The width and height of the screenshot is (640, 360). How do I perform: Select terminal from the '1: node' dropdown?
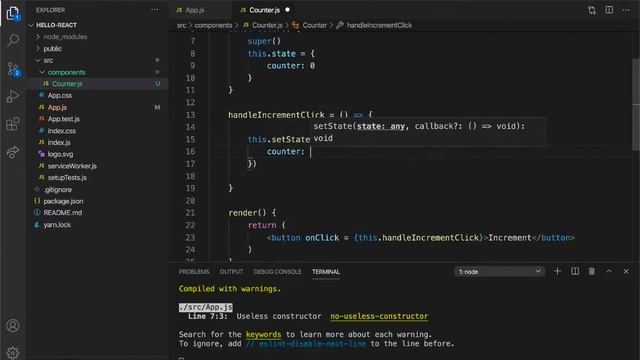tap(500, 271)
